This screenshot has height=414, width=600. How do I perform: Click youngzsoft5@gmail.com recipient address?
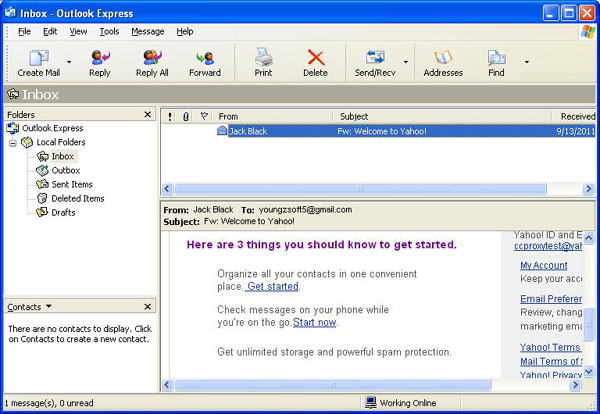305,210
